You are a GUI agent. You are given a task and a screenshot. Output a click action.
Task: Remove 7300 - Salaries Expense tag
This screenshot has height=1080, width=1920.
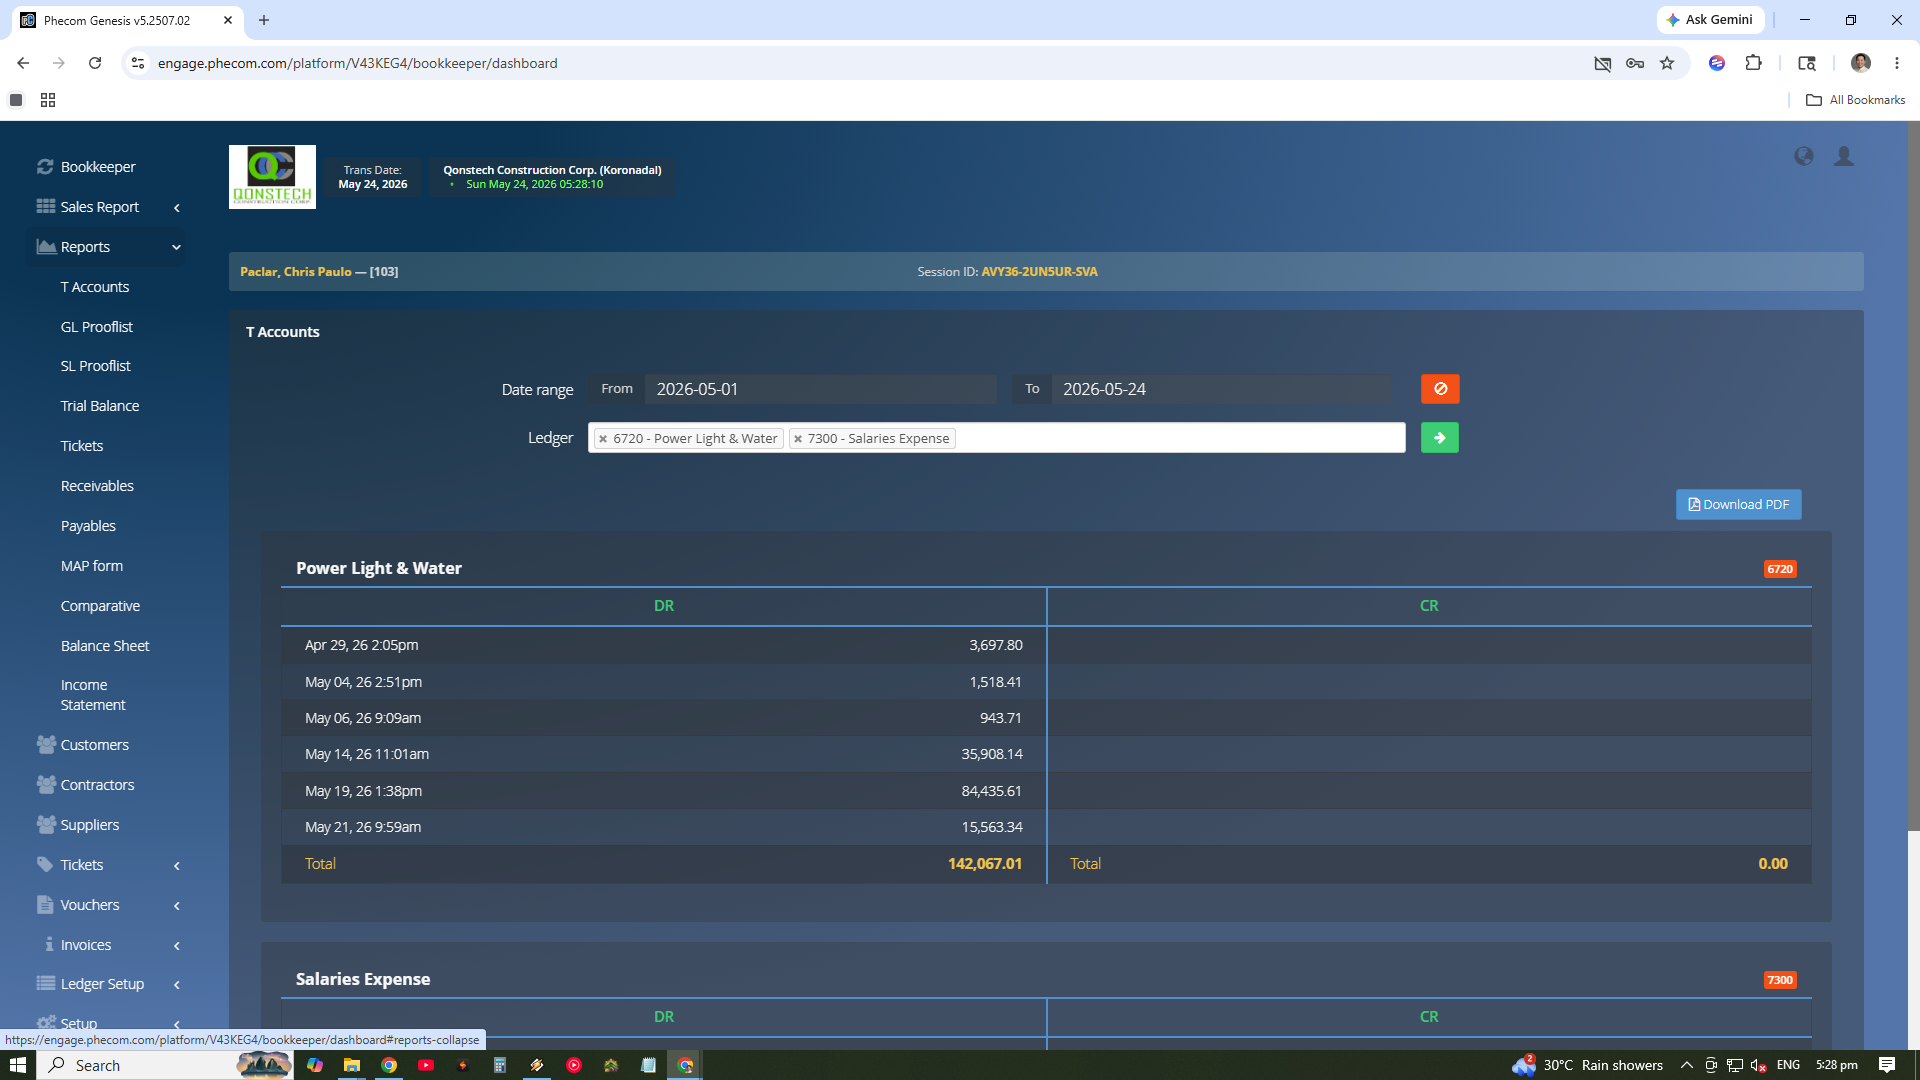[x=798, y=439]
